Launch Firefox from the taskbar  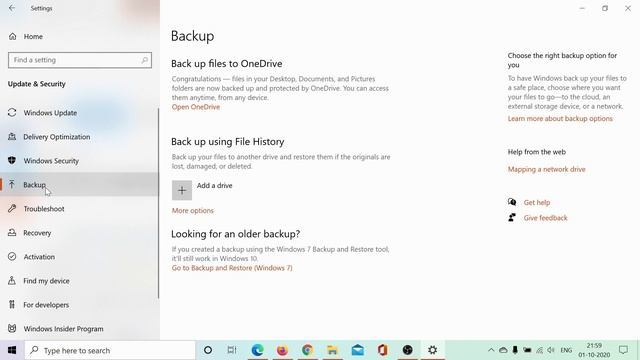tap(282, 350)
